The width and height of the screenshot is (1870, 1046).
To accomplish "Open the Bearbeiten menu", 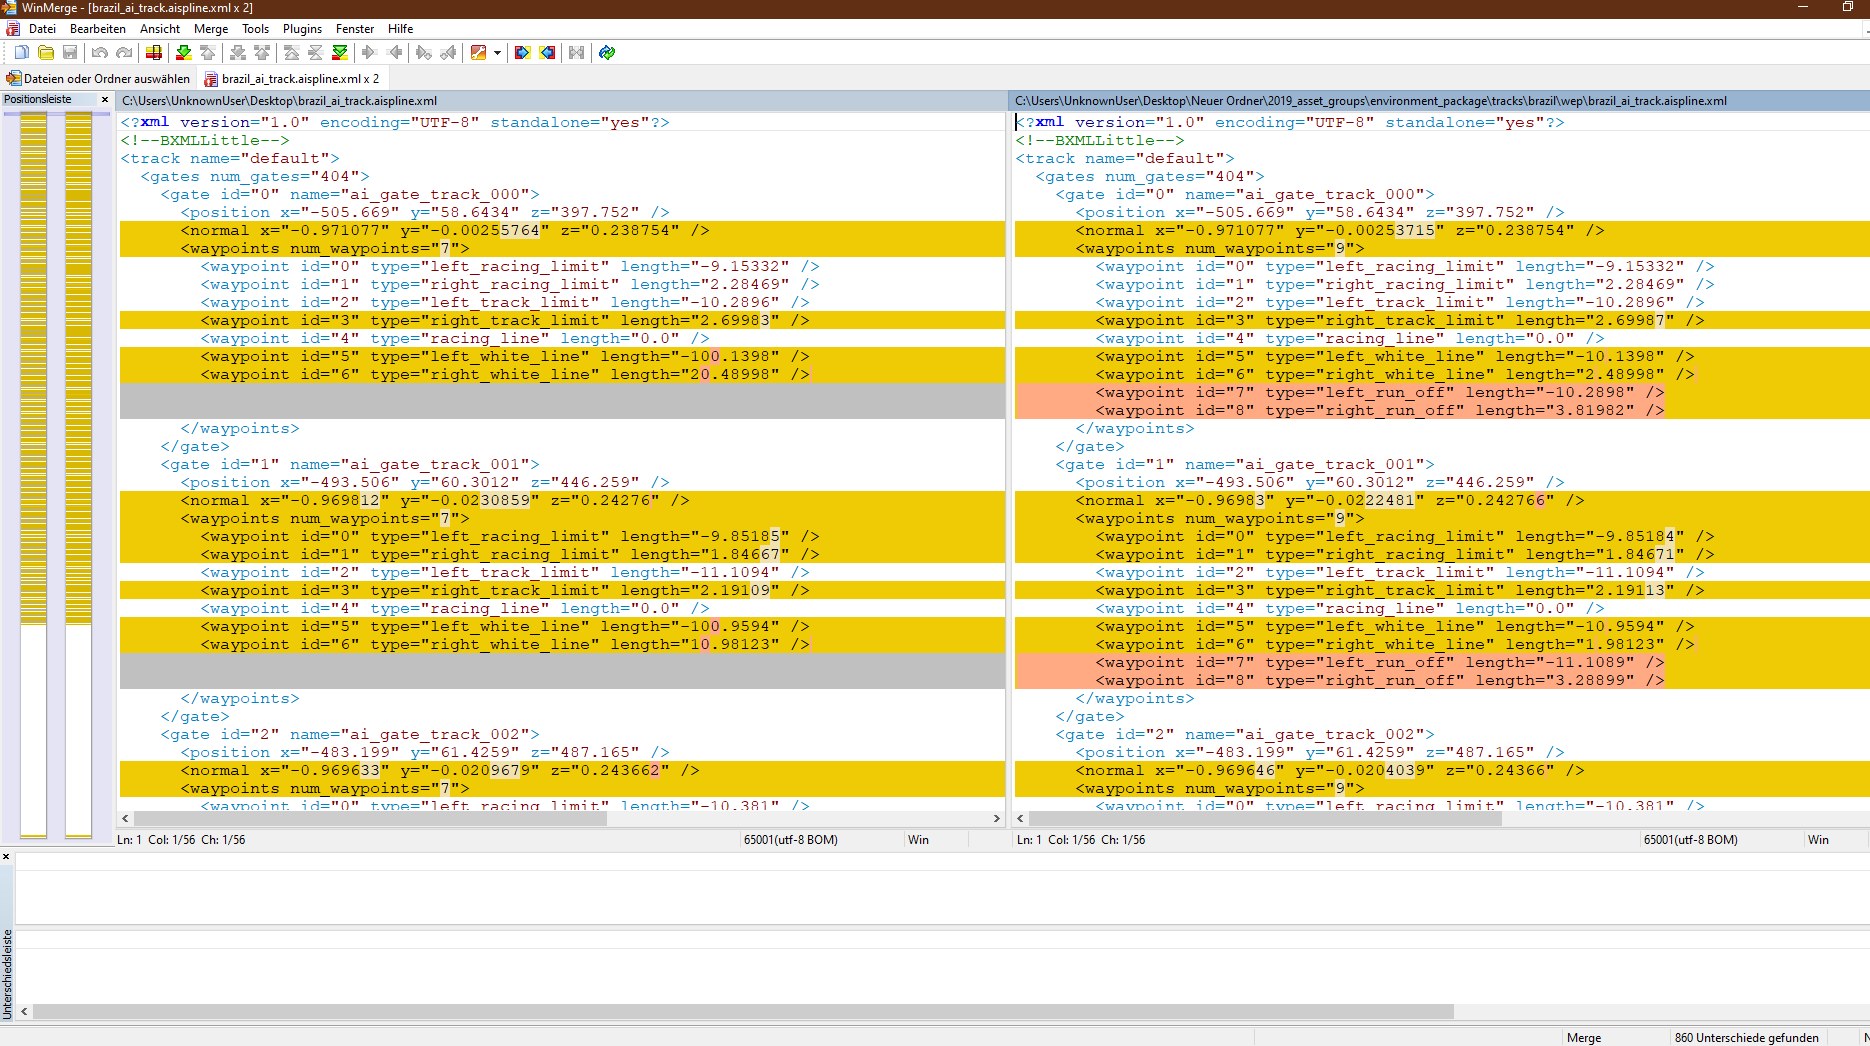I will 98,29.
